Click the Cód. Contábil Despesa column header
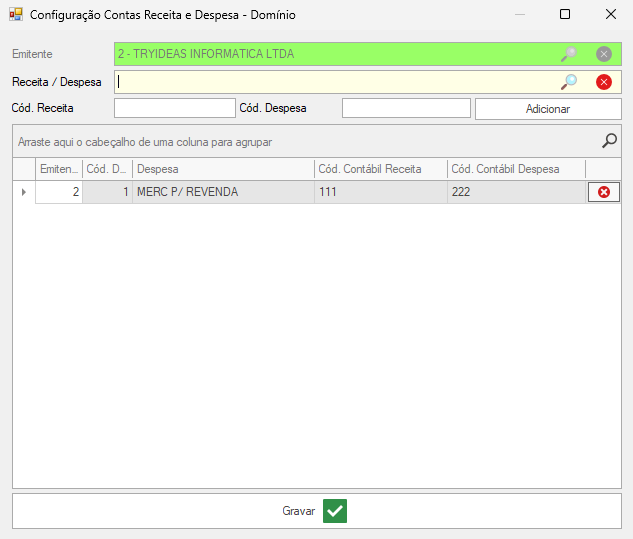Image resolution: width=633 pixels, height=539 pixels. [515, 169]
